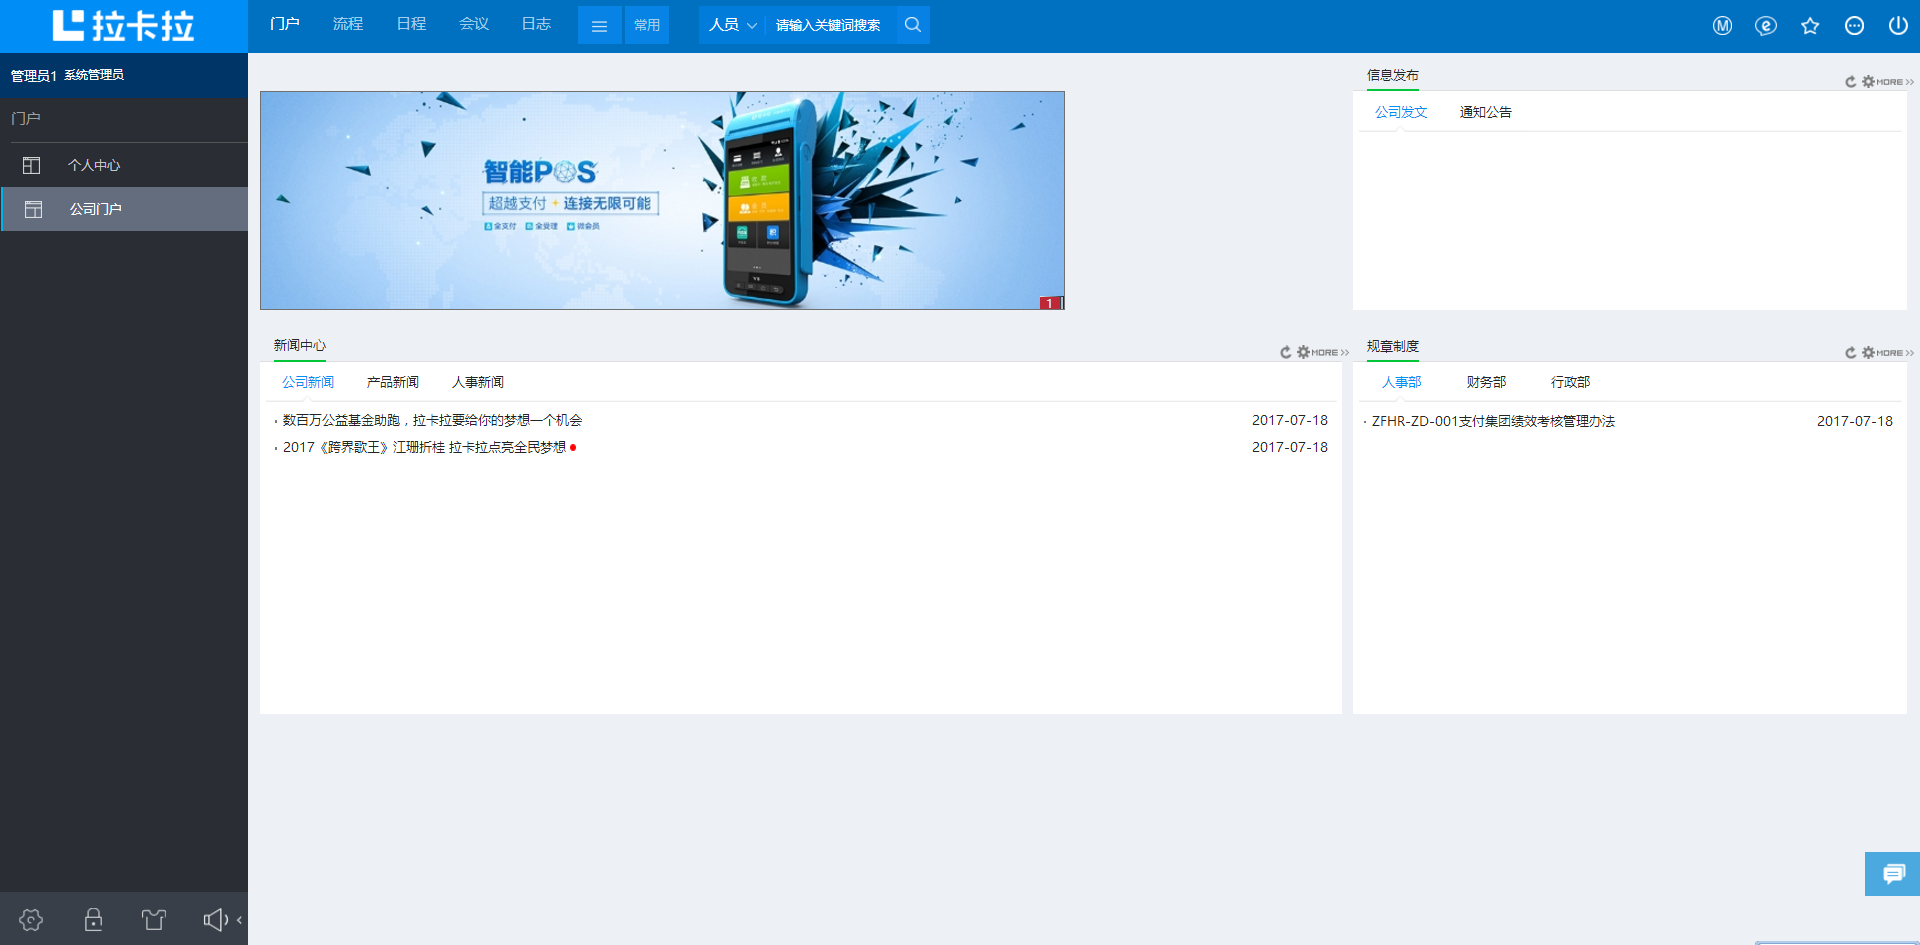The height and width of the screenshot is (945, 1920).
Task: Click the 规章制度 panel title
Action: [1393, 346]
